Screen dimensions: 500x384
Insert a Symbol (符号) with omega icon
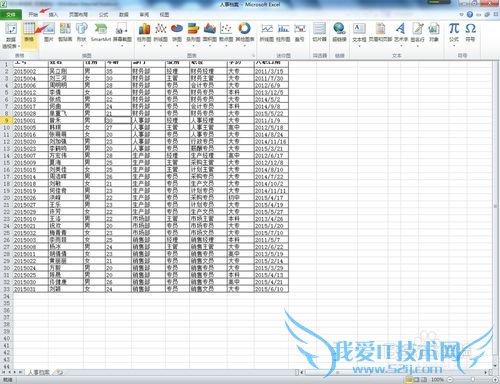[x=470, y=33]
